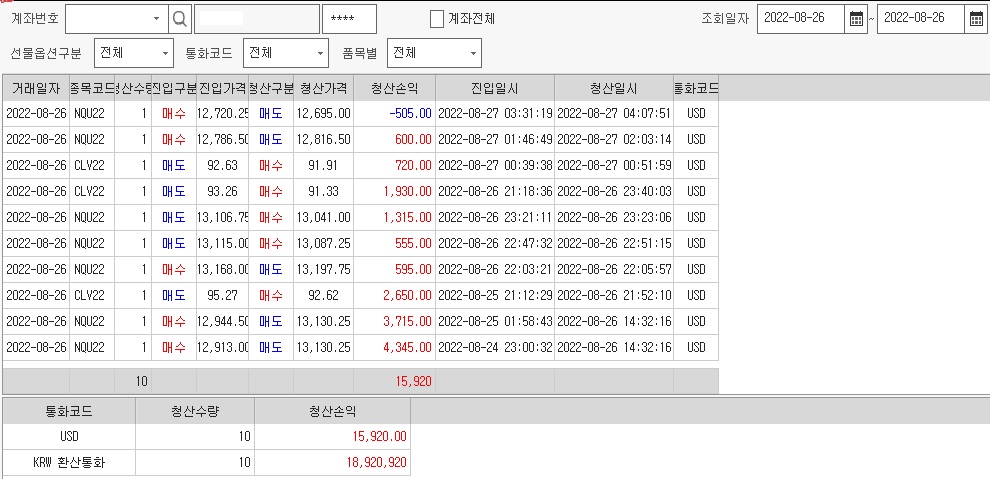Click the account password field

[x=349, y=19]
